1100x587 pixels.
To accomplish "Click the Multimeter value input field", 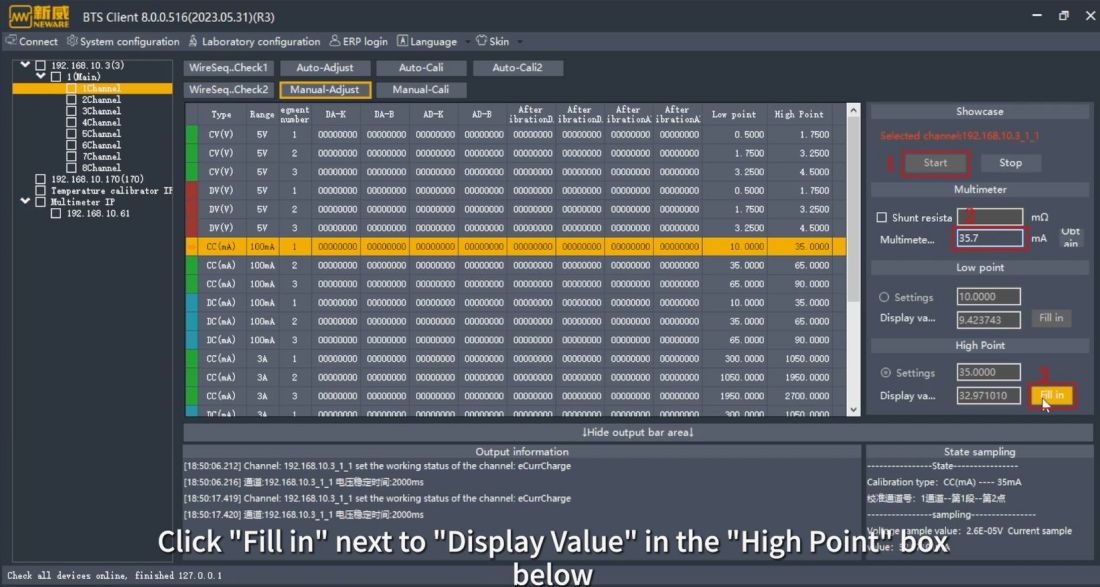I will click(x=989, y=238).
